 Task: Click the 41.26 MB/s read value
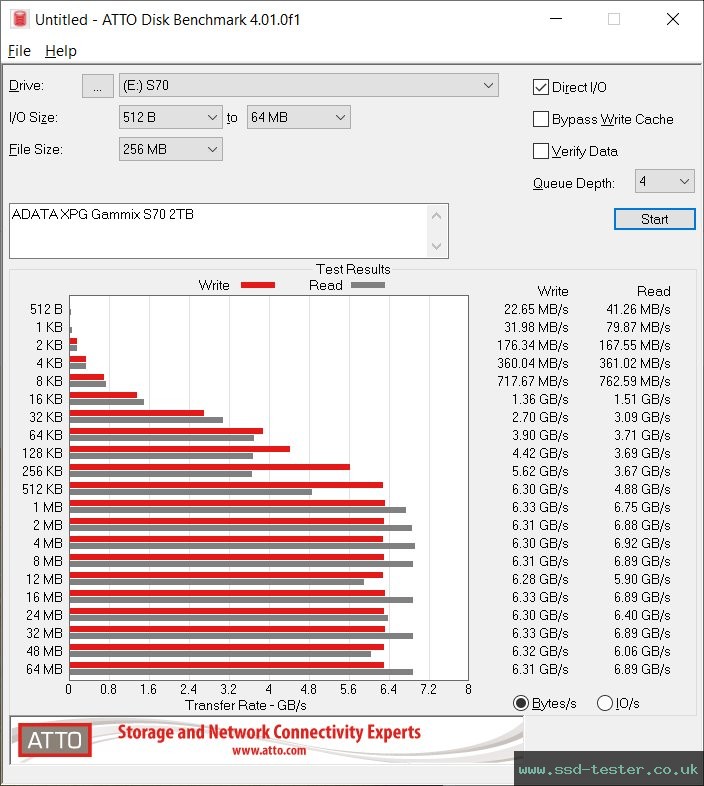pyautogui.click(x=638, y=309)
